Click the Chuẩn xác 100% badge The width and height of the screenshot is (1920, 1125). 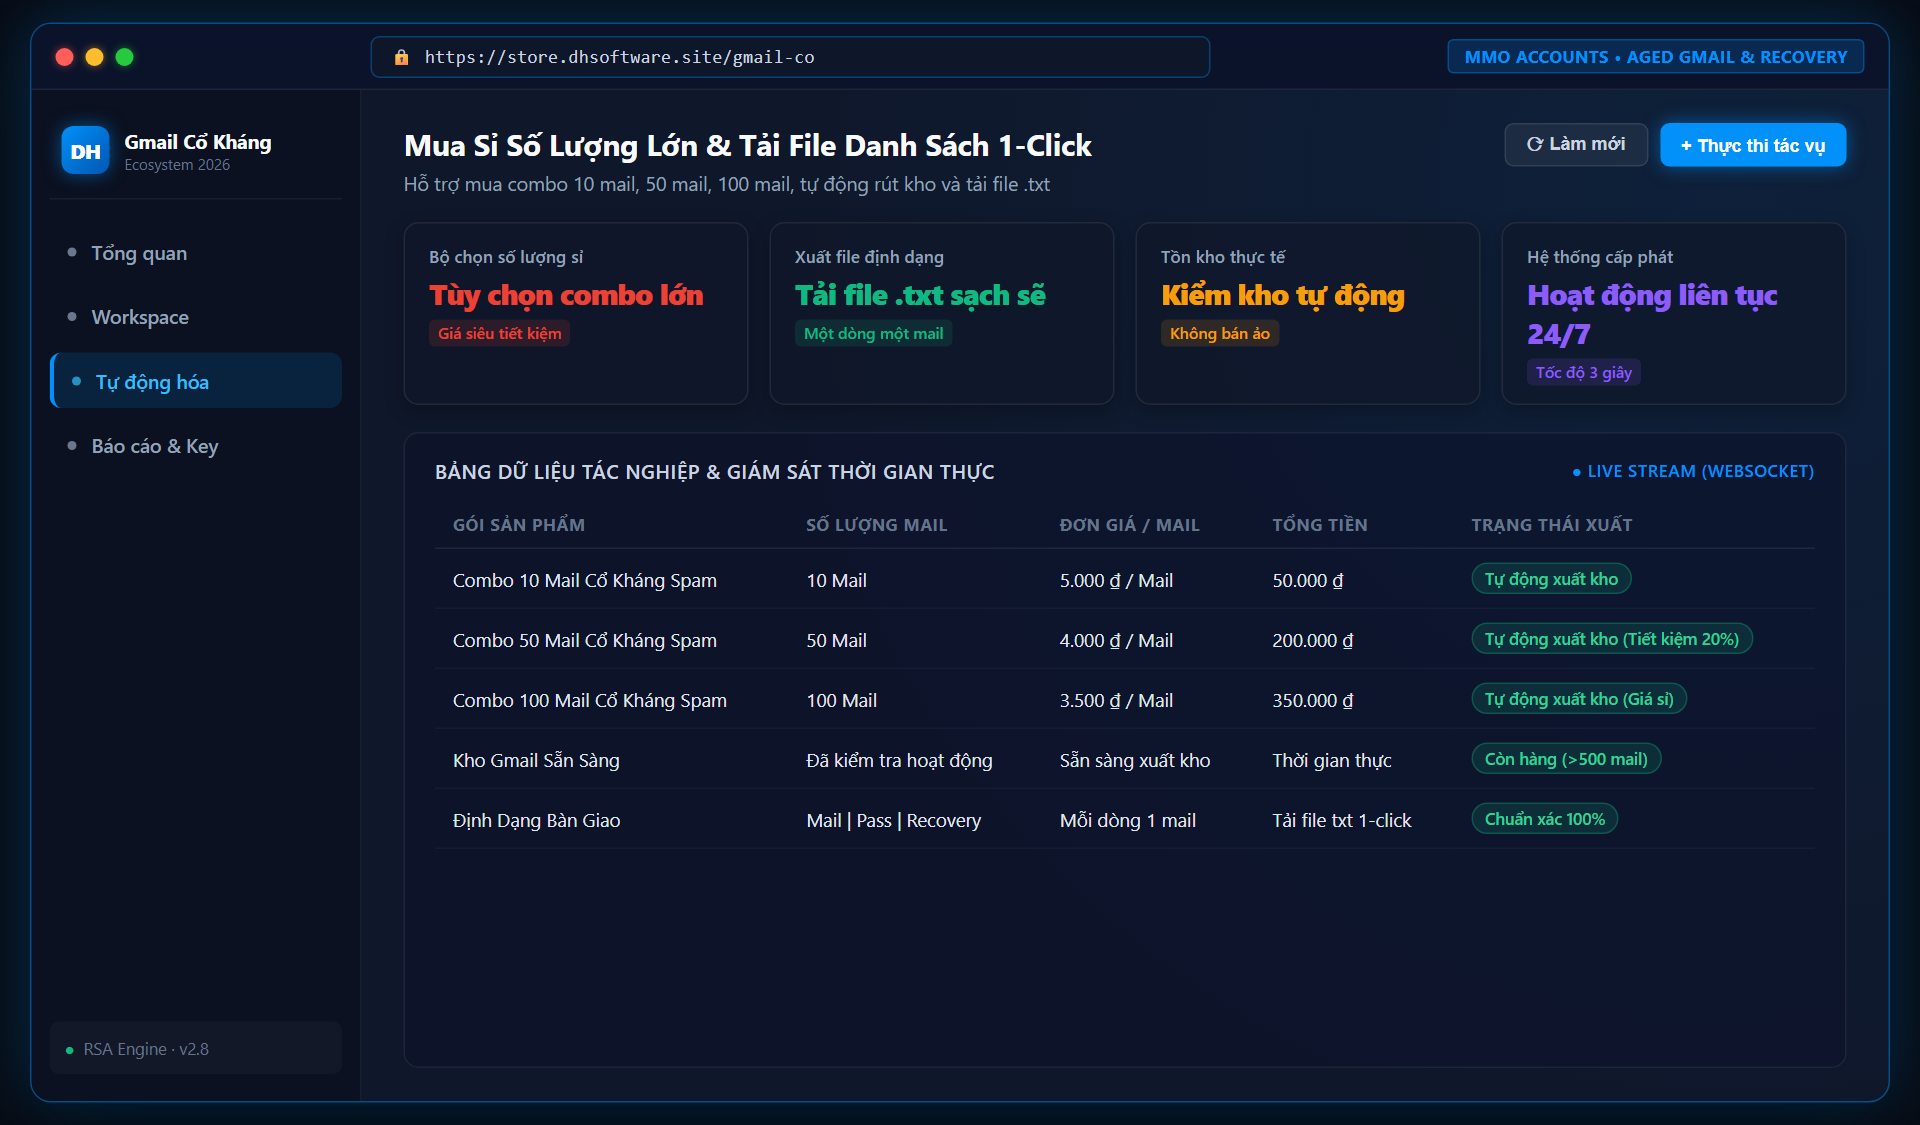(x=1544, y=819)
